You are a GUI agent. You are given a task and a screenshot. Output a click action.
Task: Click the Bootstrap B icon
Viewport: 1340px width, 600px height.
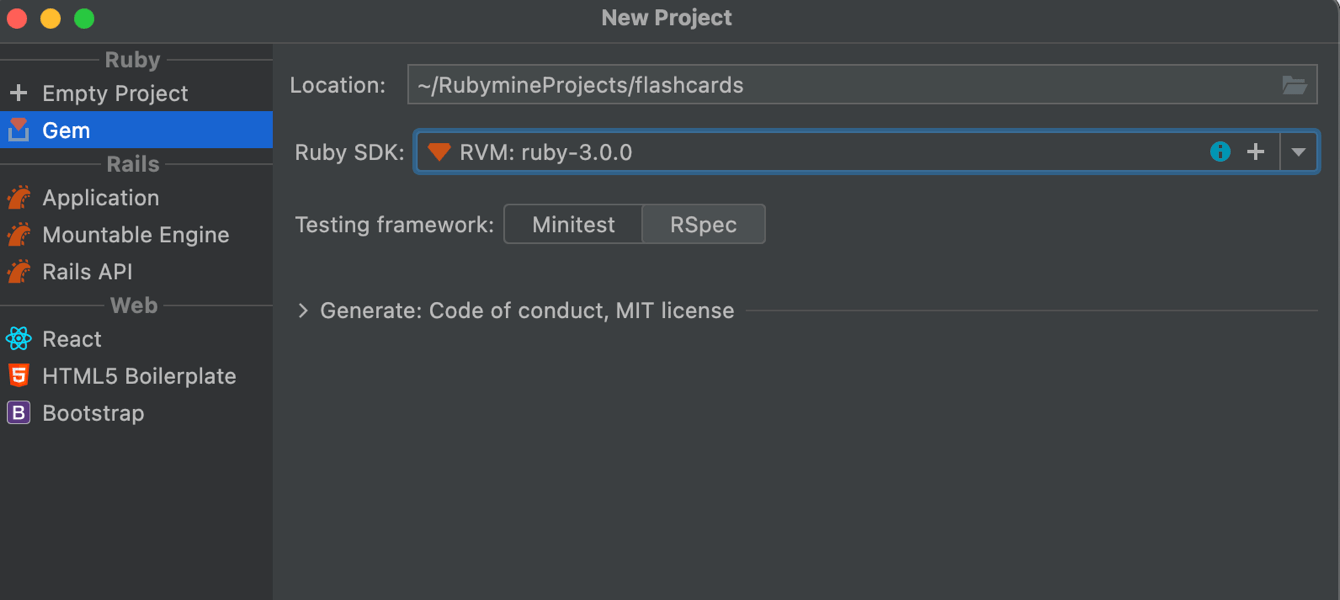(x=19, y=413)
